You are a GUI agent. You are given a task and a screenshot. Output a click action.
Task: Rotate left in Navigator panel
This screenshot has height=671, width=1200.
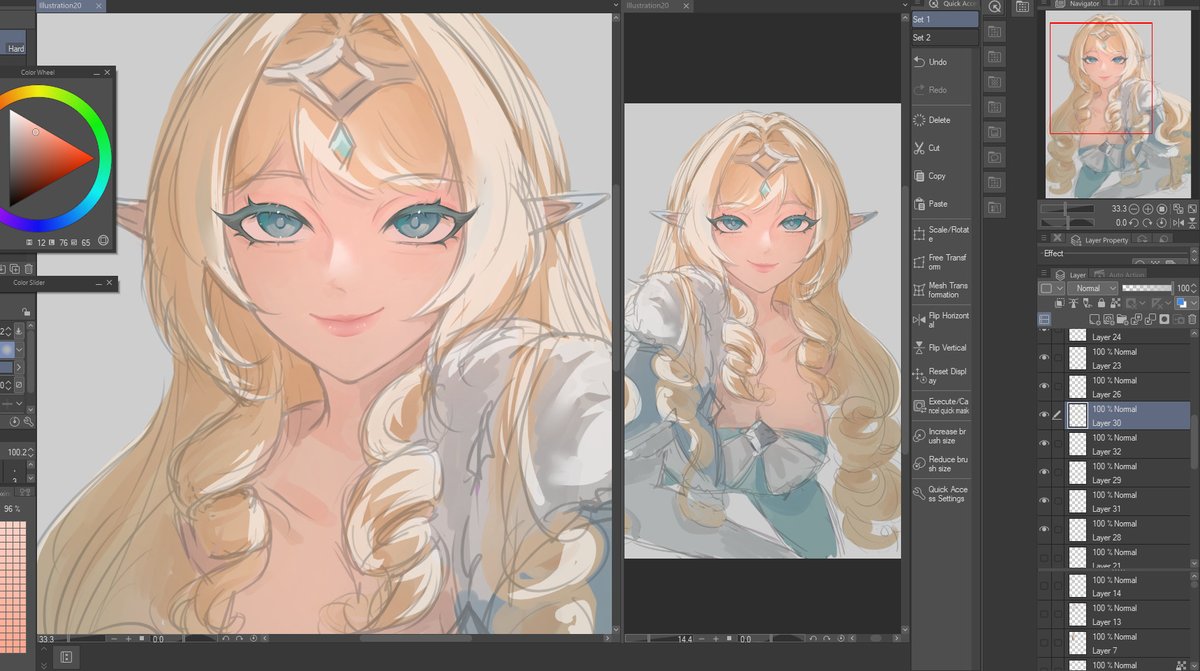pyautogui.click(x=1133, y=223)
